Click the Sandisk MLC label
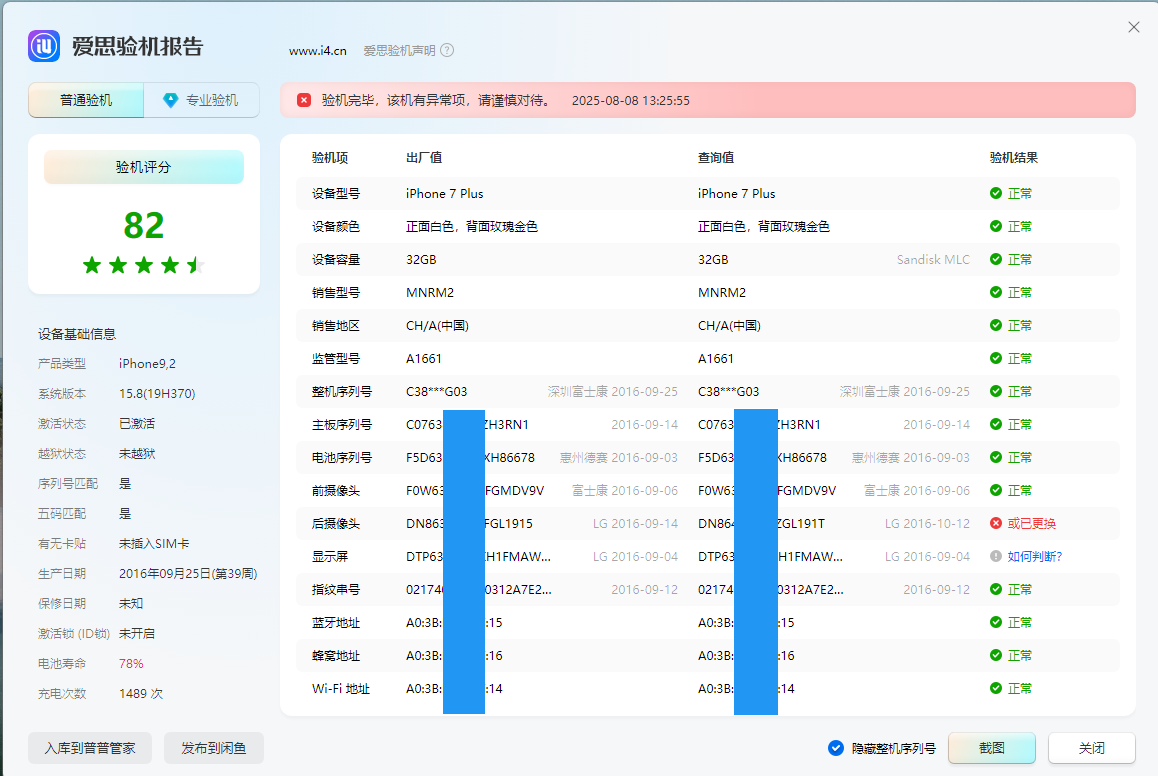Image resolution: width=1158 pixels, height=776 pixels. [933, 259]
